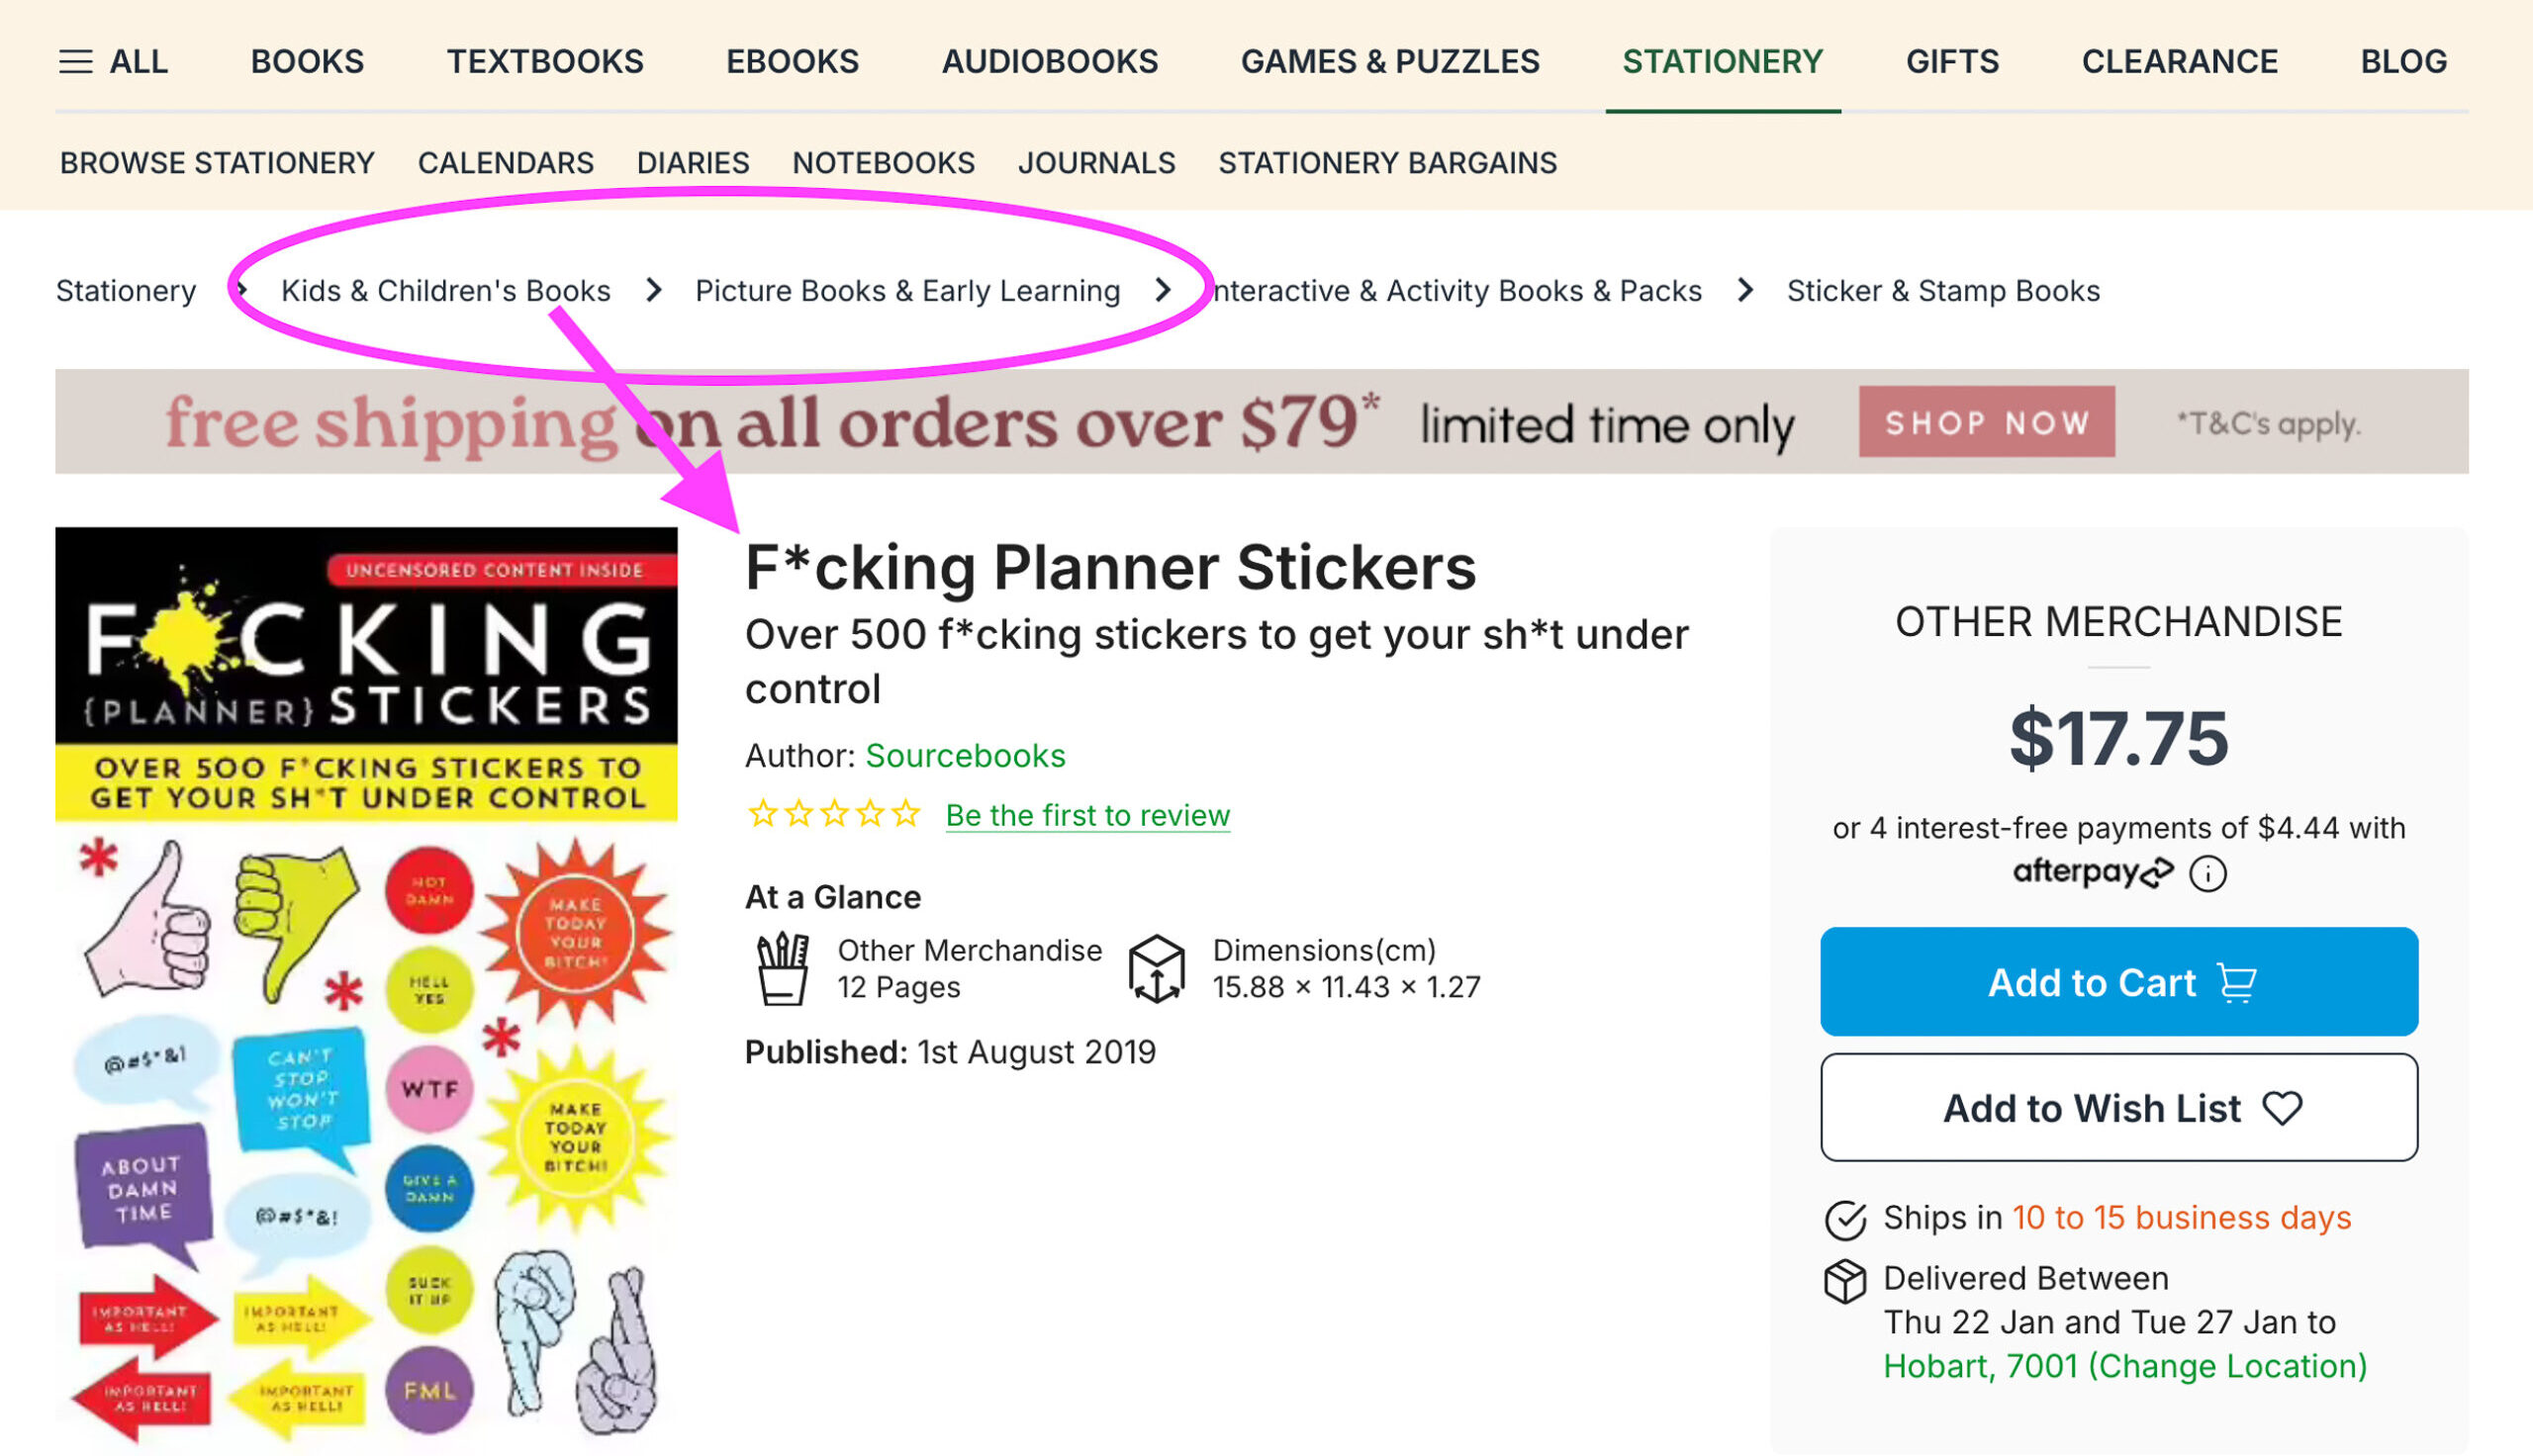2533x1456 pixels.
Task: Click the star rating bar
Action: click(x=835, y=814)
